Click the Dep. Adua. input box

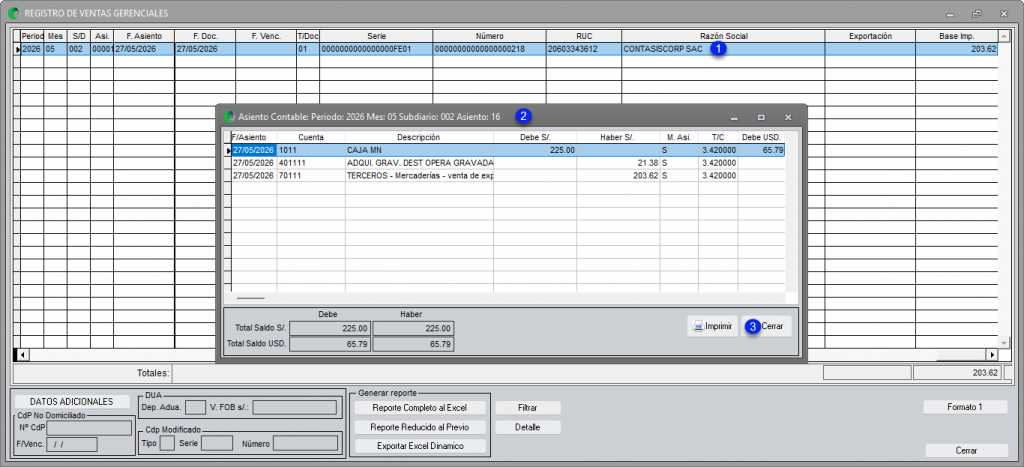(196, 408)
